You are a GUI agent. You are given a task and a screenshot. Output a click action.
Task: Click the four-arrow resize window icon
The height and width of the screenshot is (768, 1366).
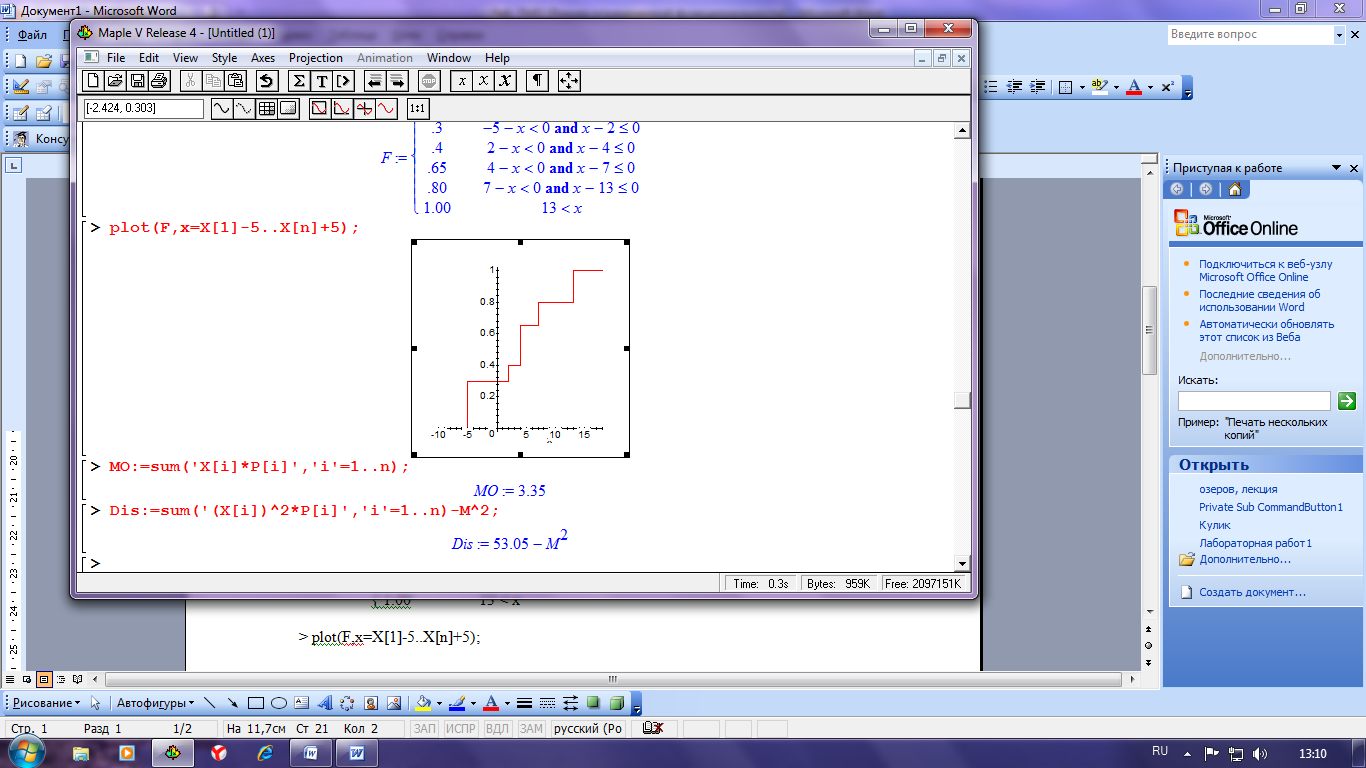[569, 81]
